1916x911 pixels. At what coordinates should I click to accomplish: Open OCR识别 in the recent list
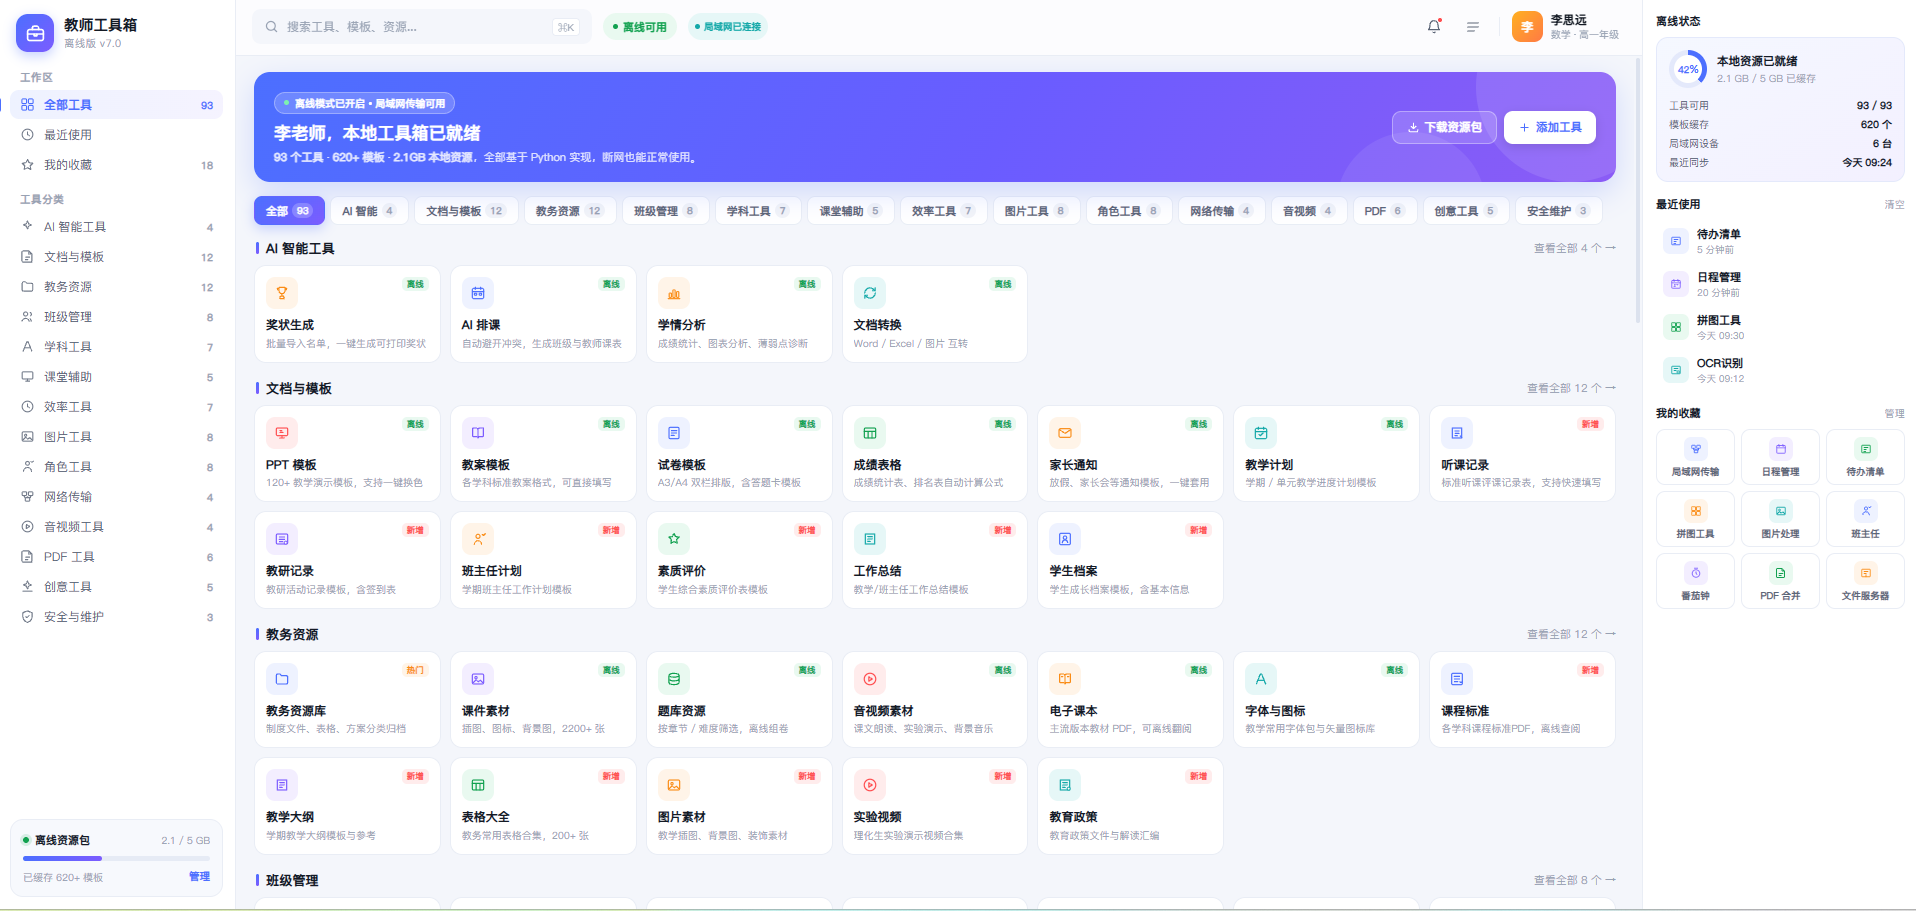pos(1780,370)
